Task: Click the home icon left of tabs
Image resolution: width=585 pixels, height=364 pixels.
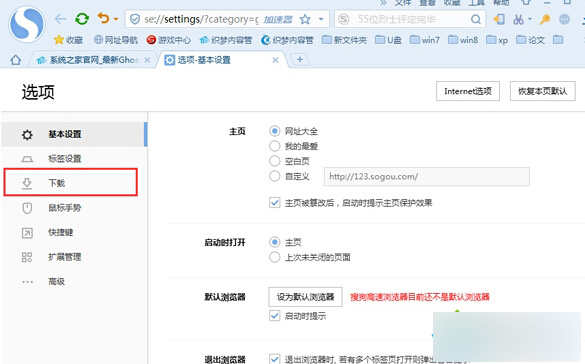Action: (x=16, y=60)
